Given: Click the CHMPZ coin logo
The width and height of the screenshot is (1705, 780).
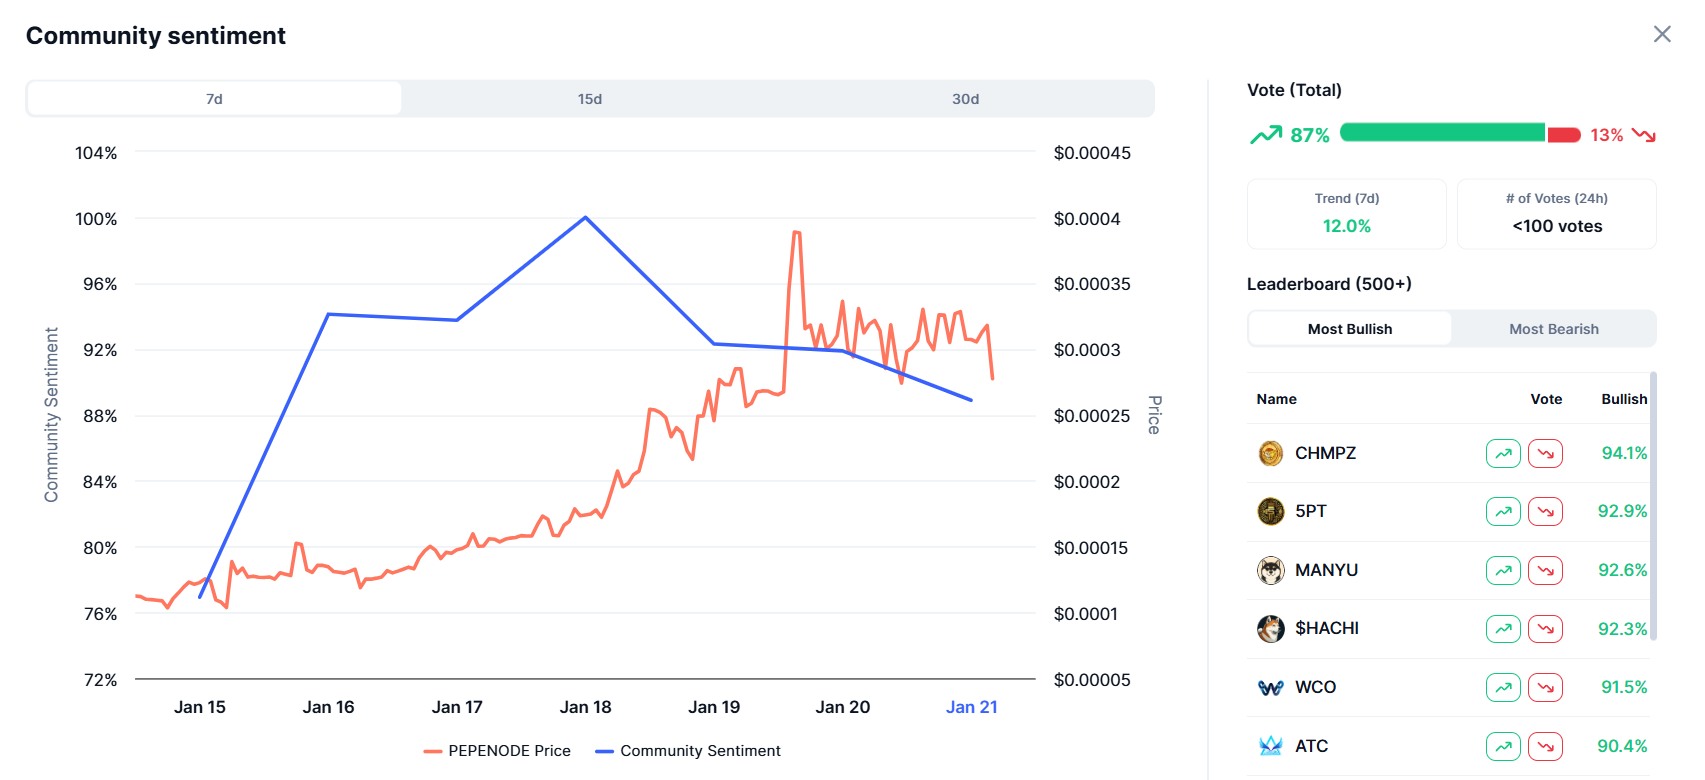Looking at the screenshot, I should [1271, 453].
